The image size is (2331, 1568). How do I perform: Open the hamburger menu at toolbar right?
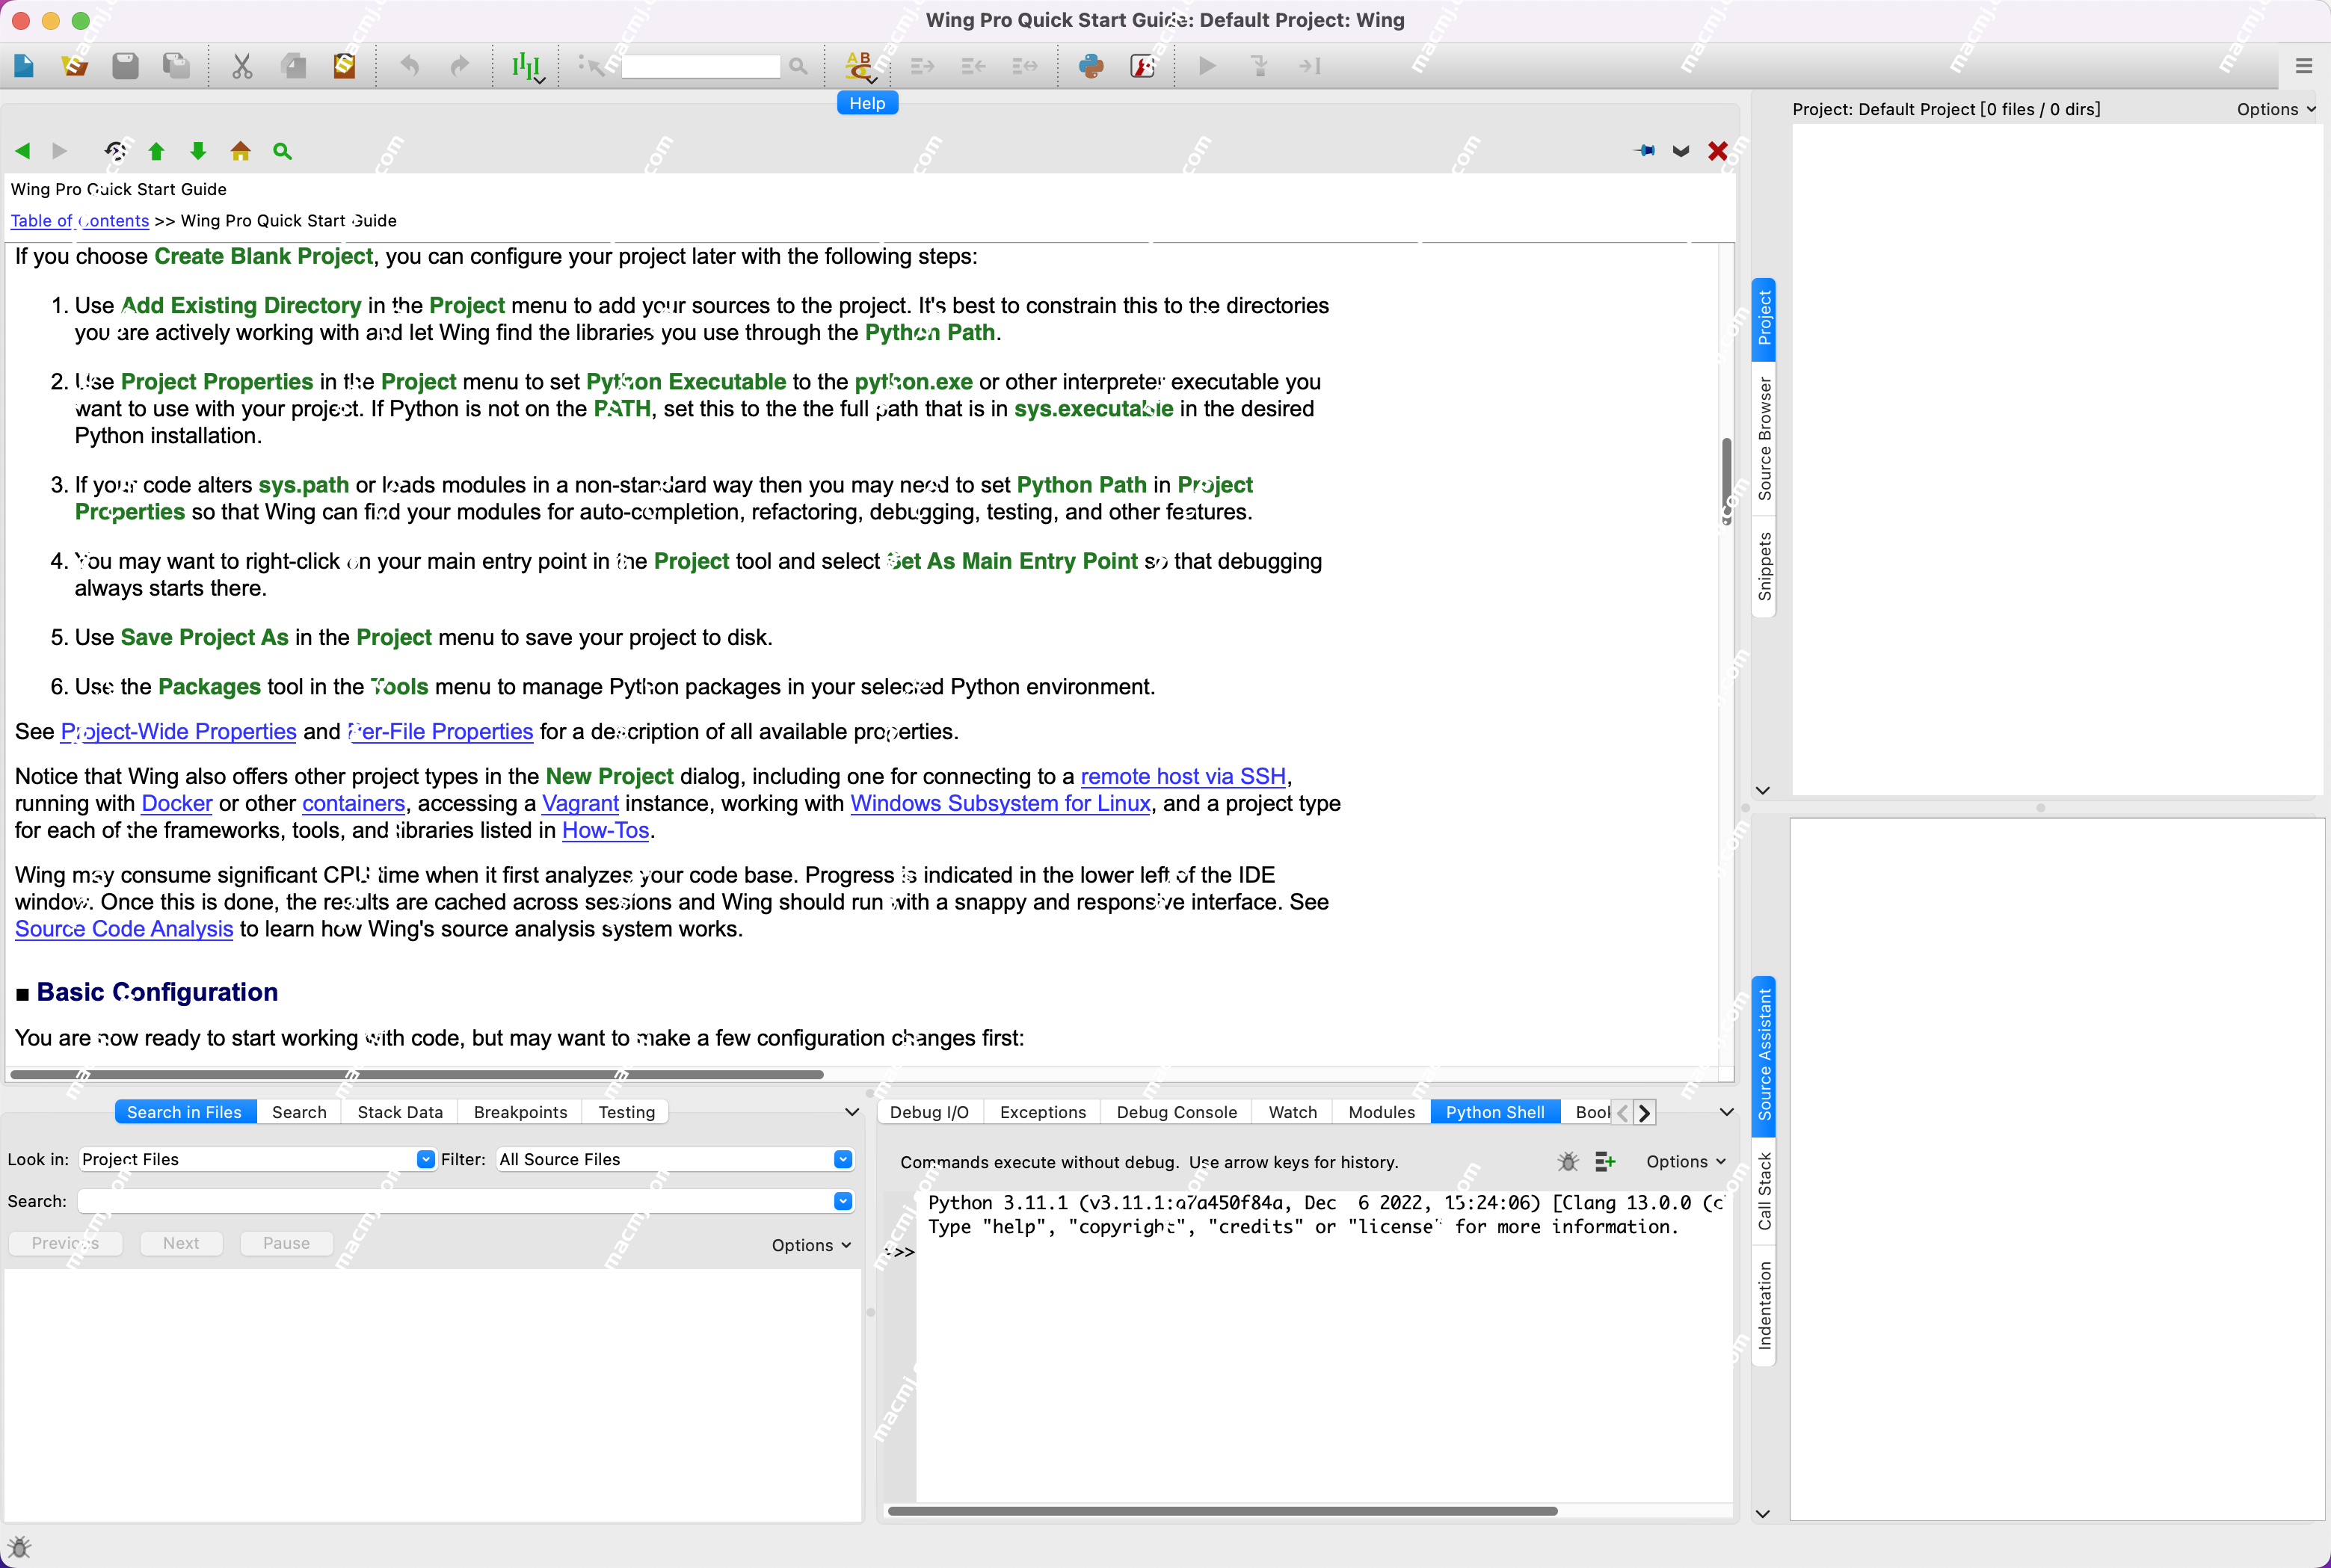pyautogui.click(x=2304, y=66)
